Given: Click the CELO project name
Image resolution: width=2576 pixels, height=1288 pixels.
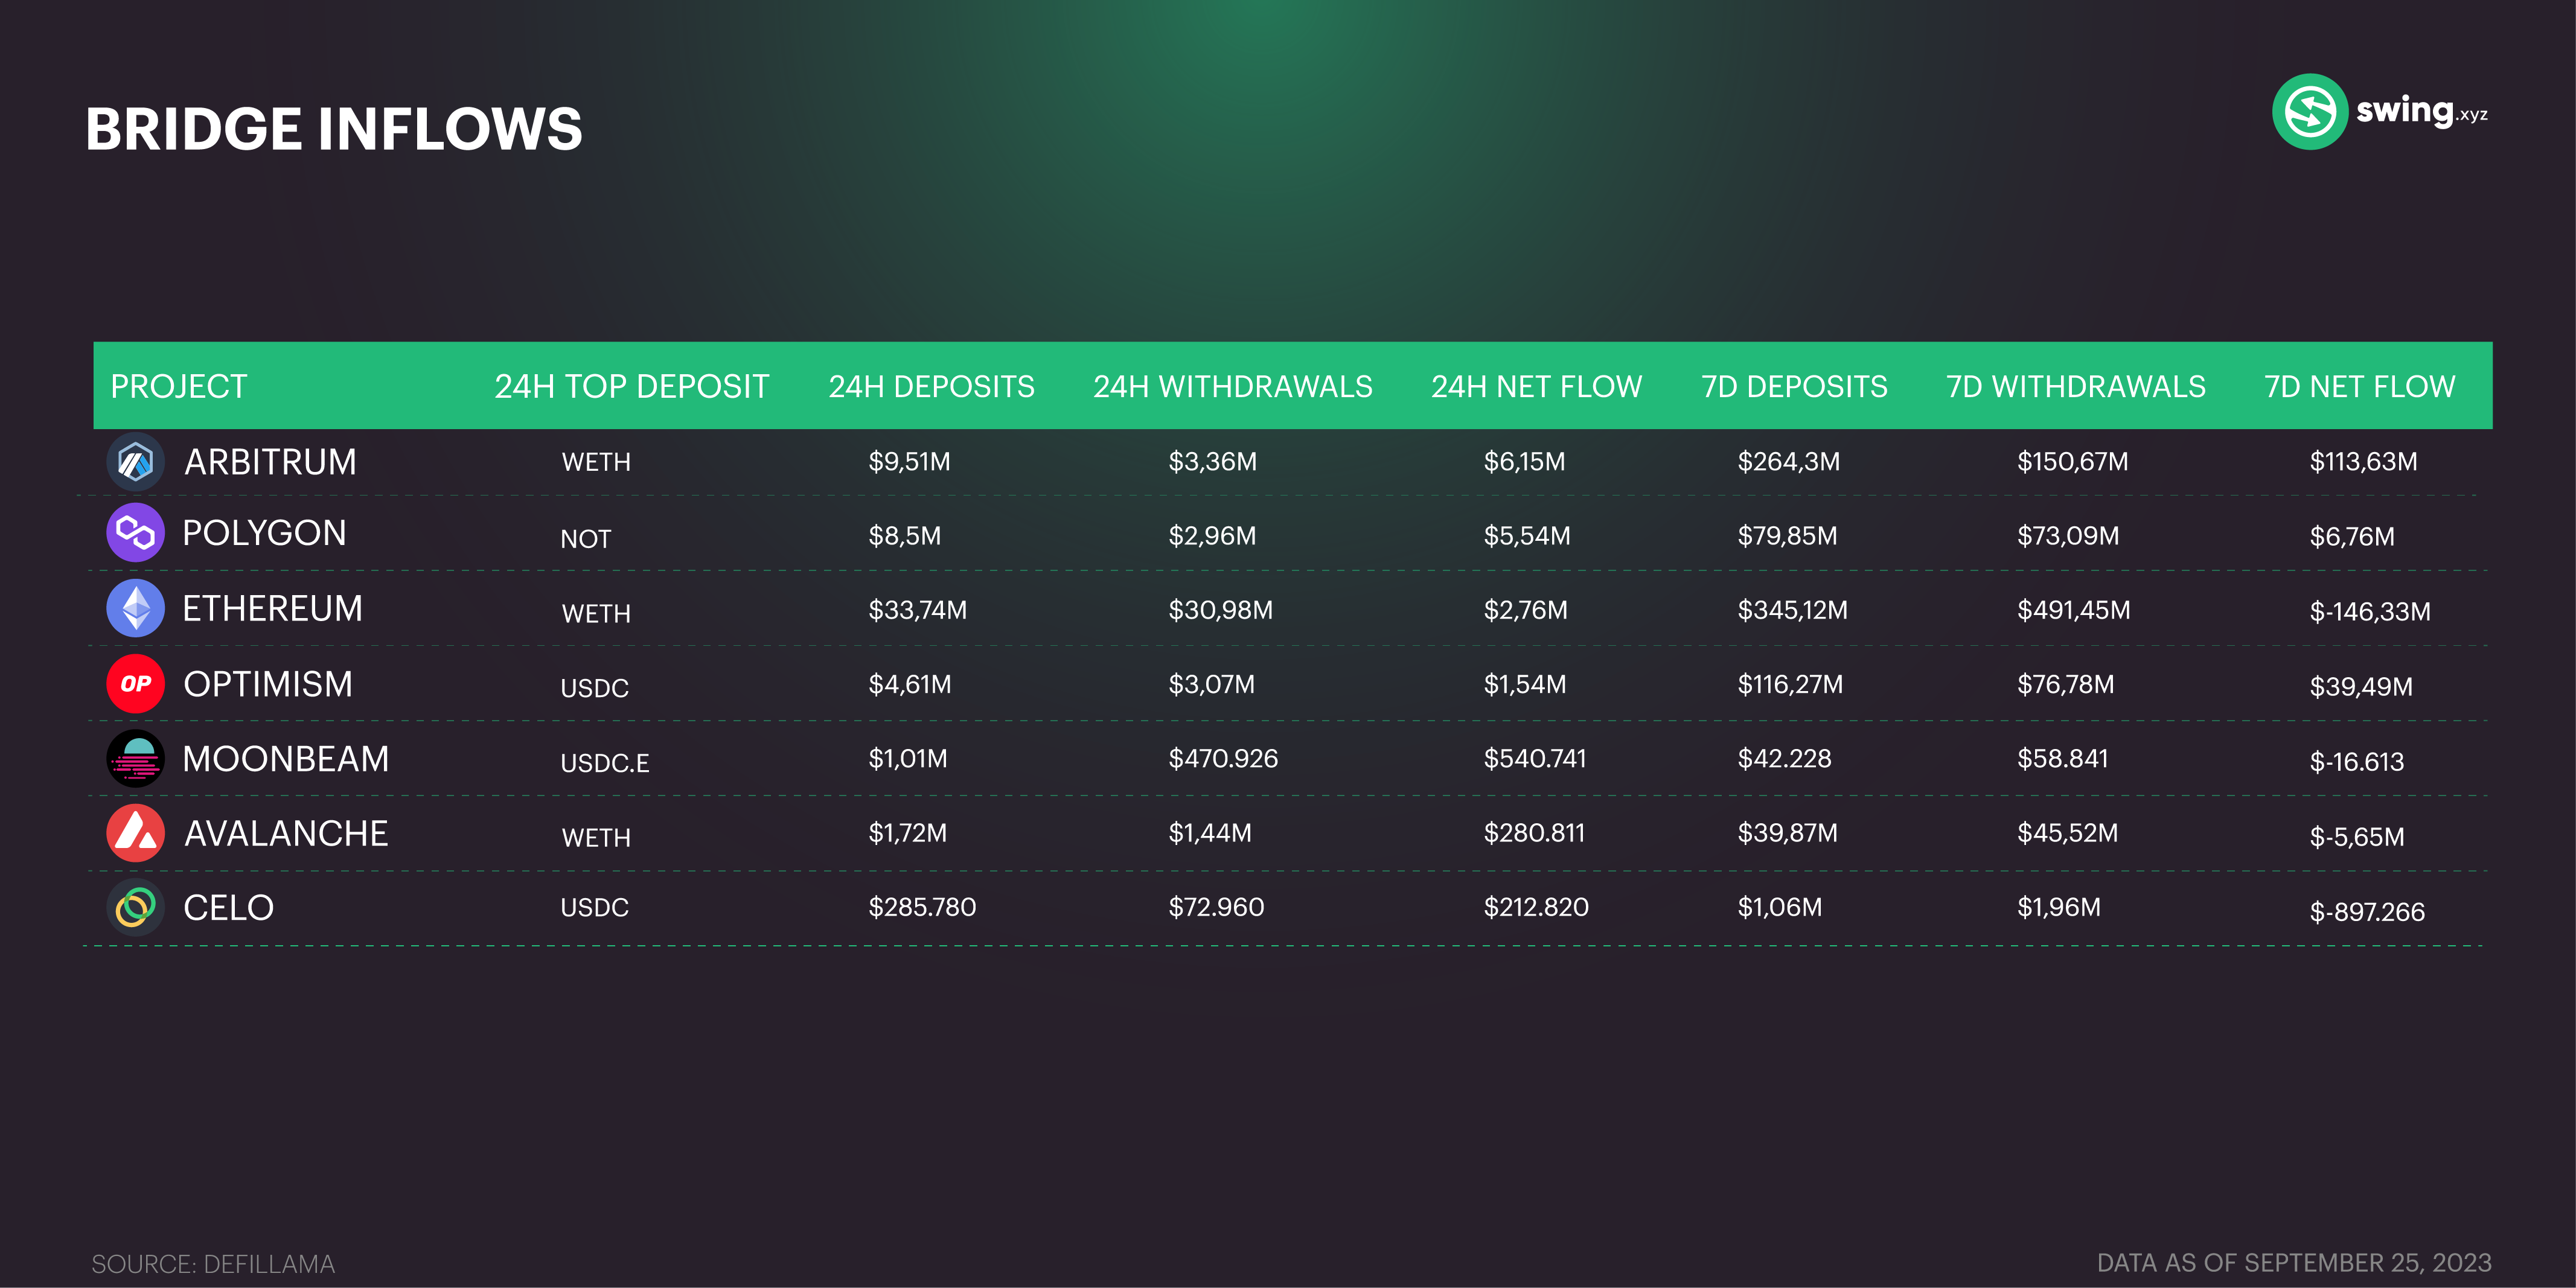Looking at the screenshot, I should (229, 908).
